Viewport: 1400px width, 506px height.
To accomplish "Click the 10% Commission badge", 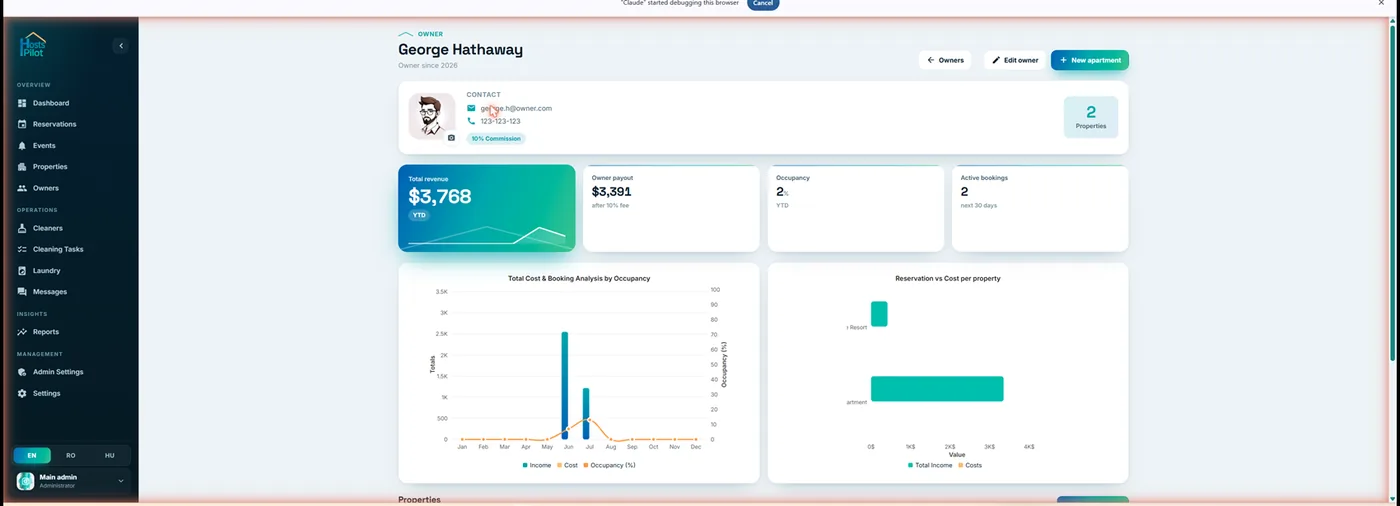I will point(496,138).
